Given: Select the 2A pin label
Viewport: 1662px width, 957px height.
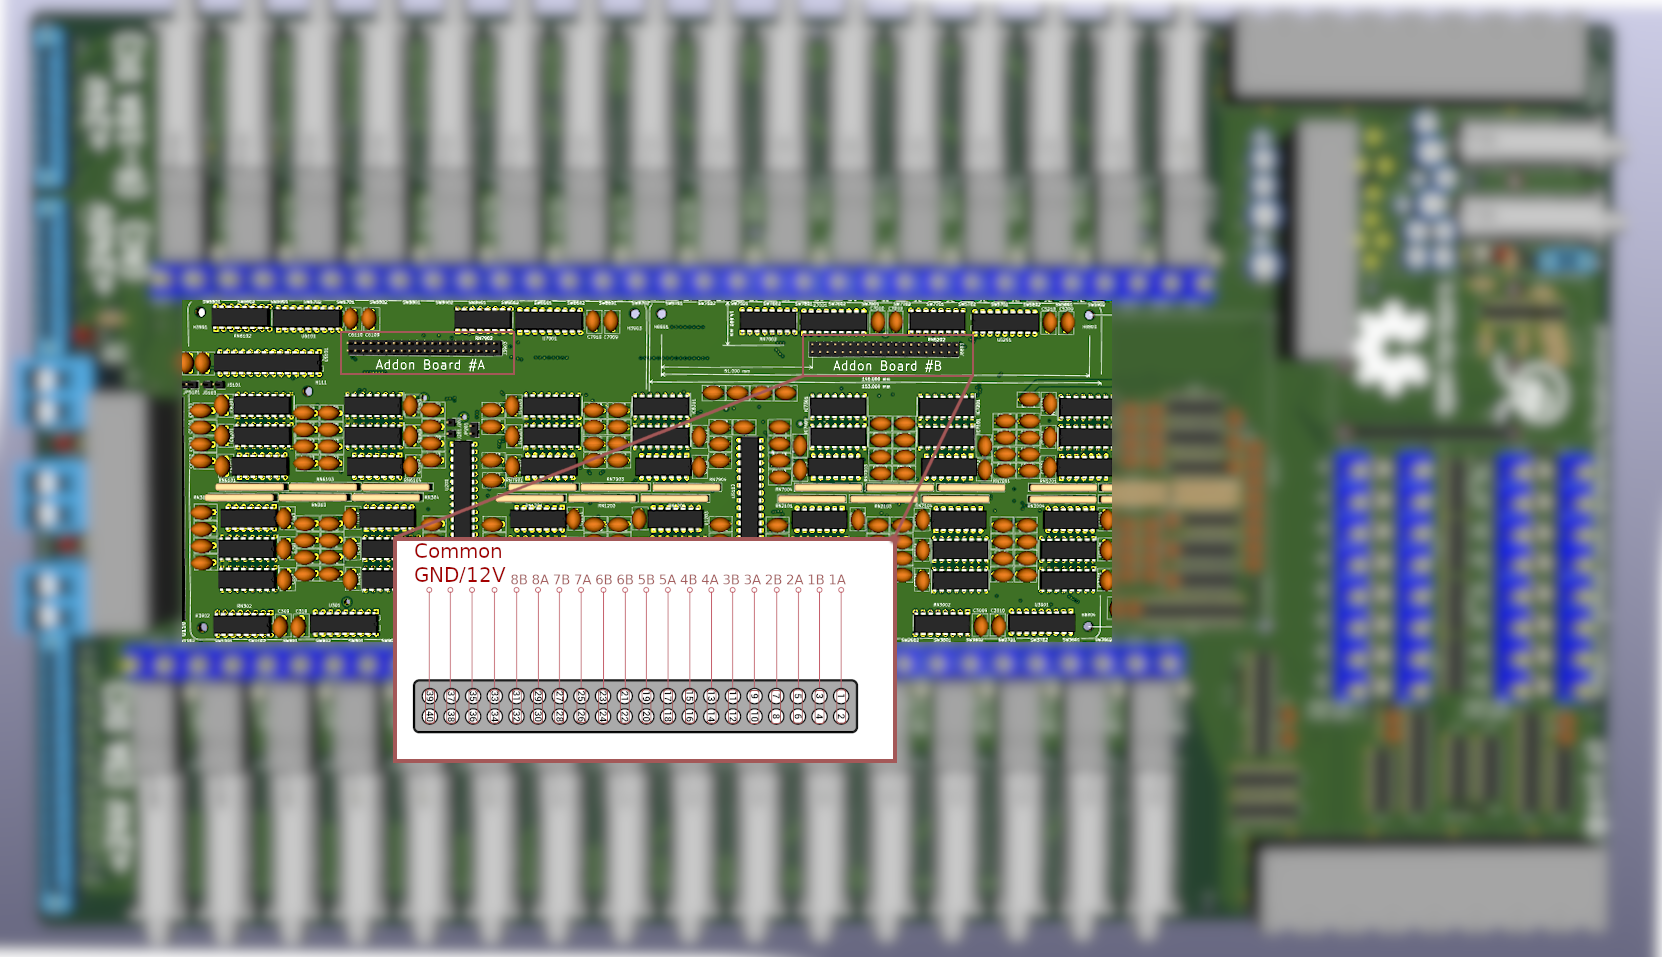Looking at the screenshot, I should (x=795, y=580).
